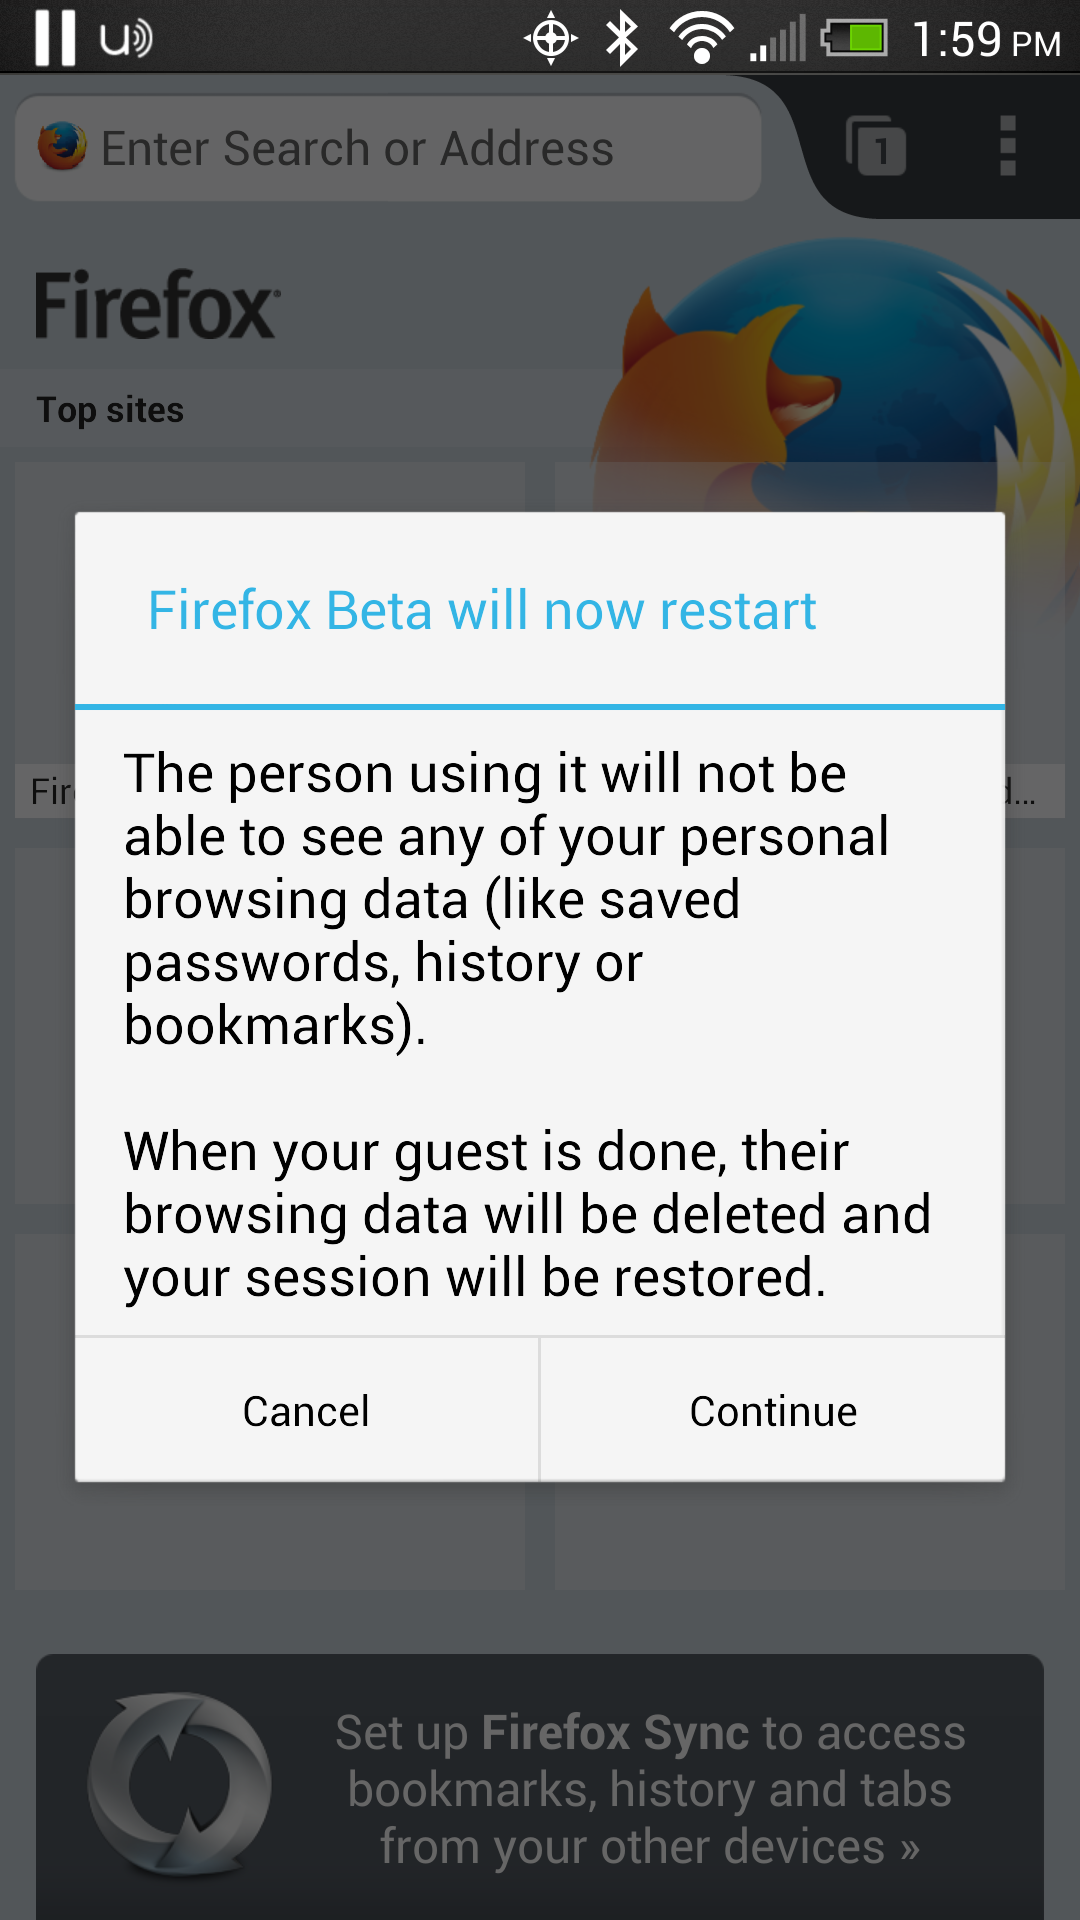Open the three-dot browser menu
Image resolution: width=1080 pixels, height=1920 pixels.
(1007, 148)
